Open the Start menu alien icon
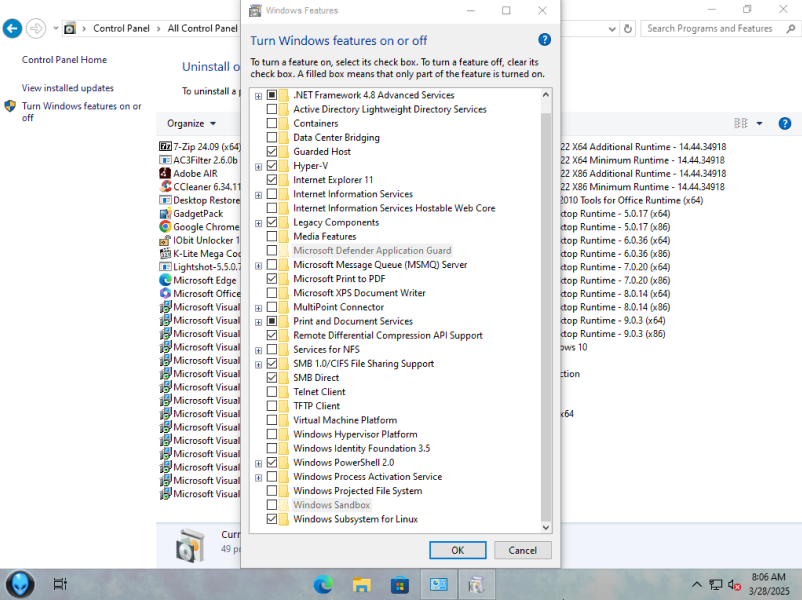The width and height of the screenshot is (802, 600). coord(20,584)
